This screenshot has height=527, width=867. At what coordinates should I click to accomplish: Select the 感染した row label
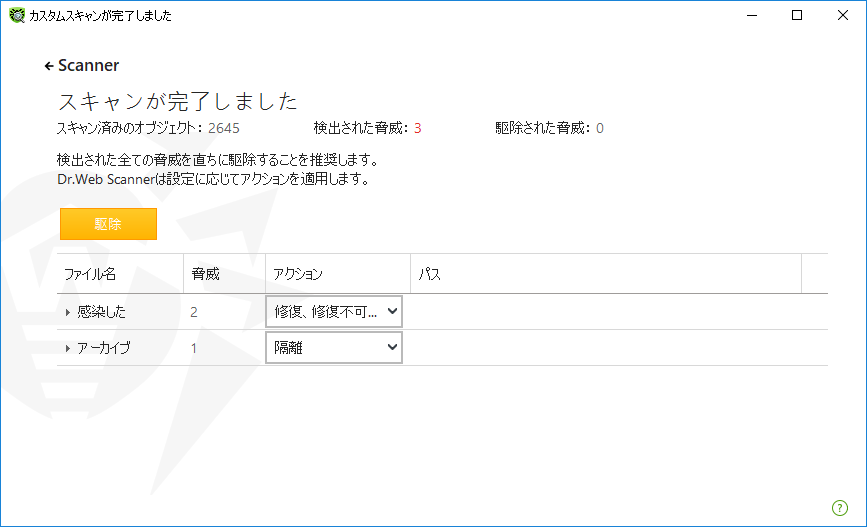click(x=101, y=312)
